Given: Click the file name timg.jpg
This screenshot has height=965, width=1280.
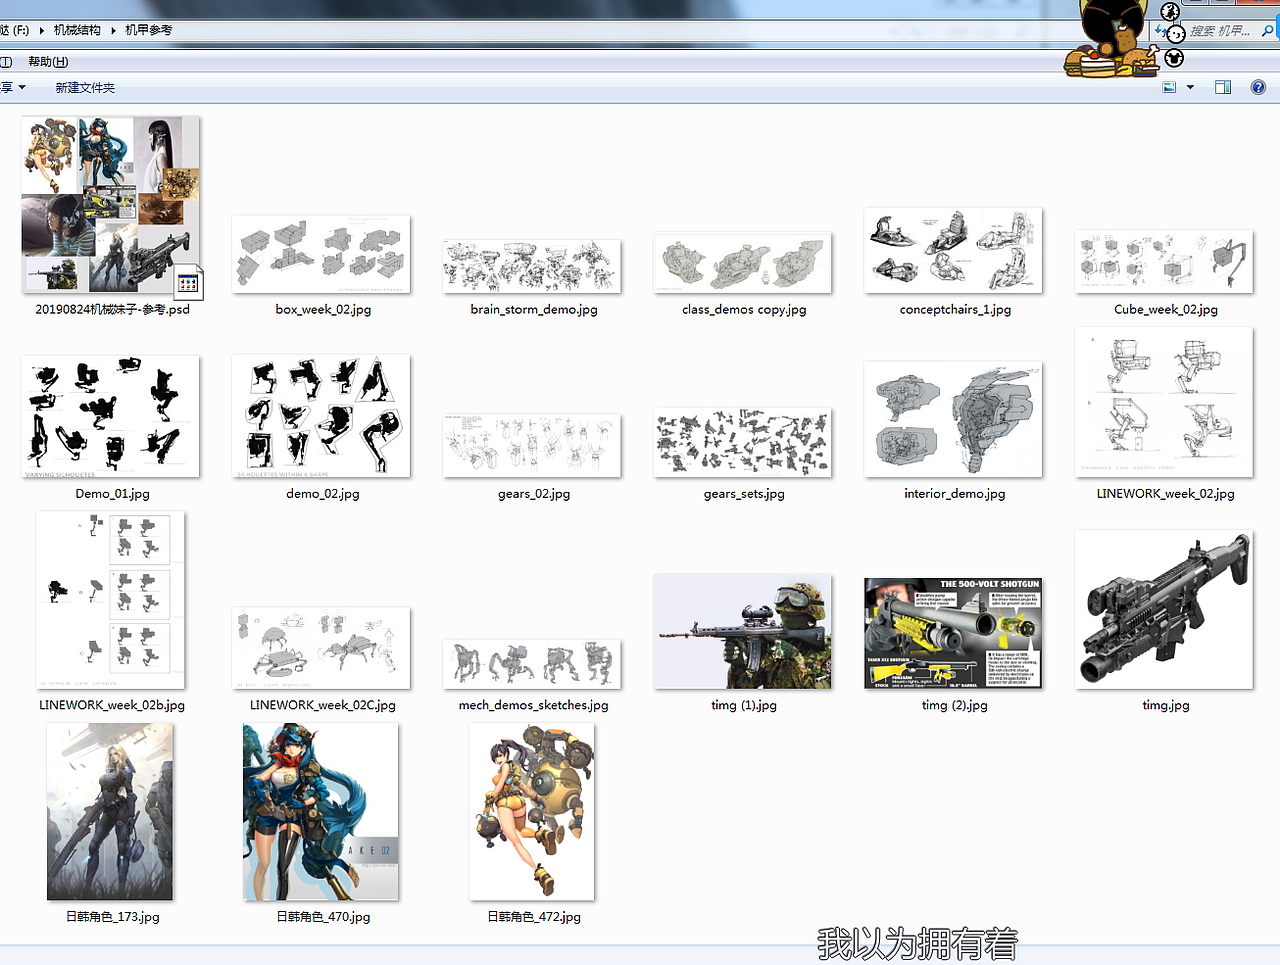Looking at the screenshot, I should [1166, 706].
